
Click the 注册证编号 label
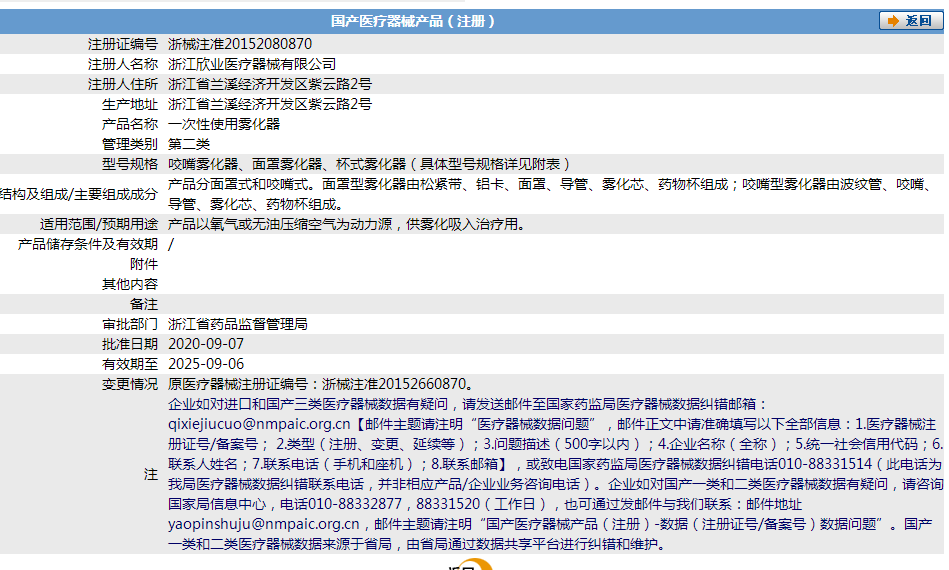(123, 44)
